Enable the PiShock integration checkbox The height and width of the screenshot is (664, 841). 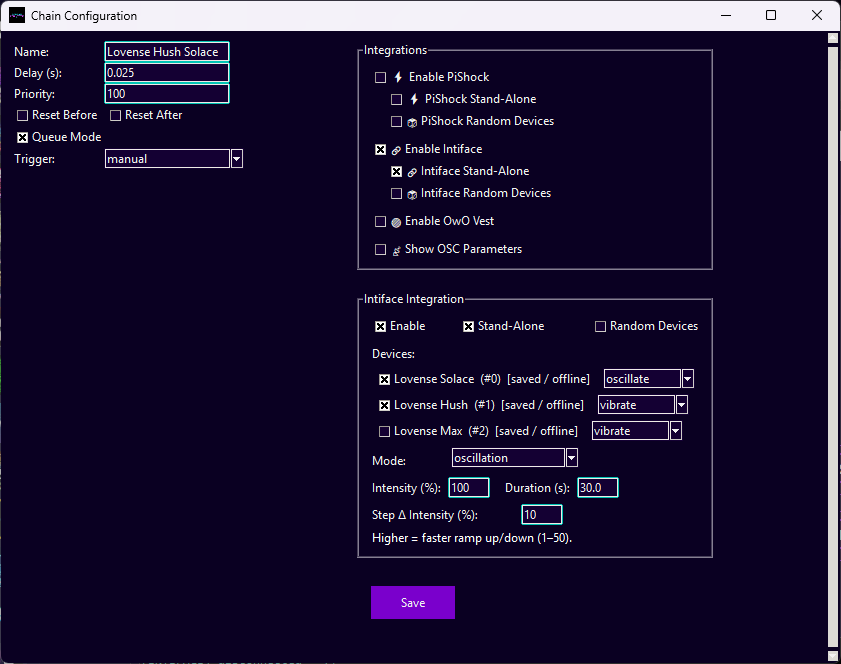point(380,78)
